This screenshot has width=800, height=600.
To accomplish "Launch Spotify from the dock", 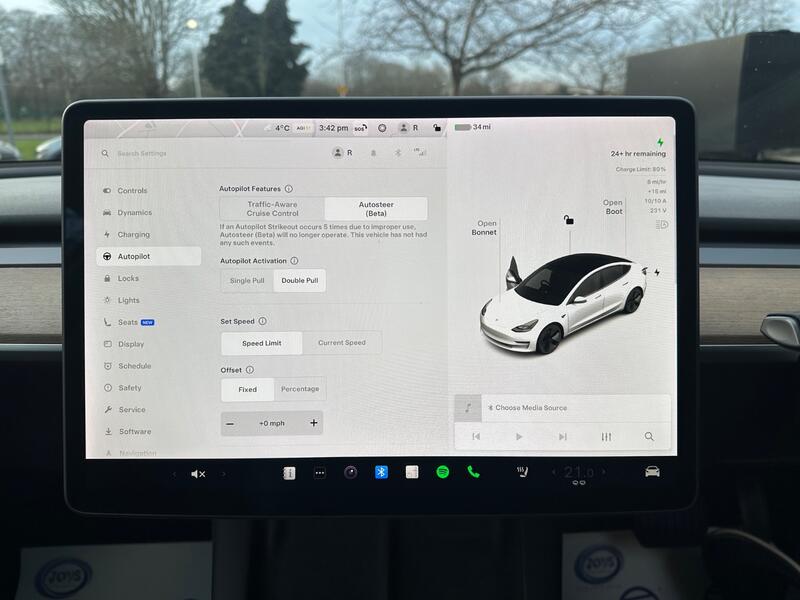I will [443, 472].
